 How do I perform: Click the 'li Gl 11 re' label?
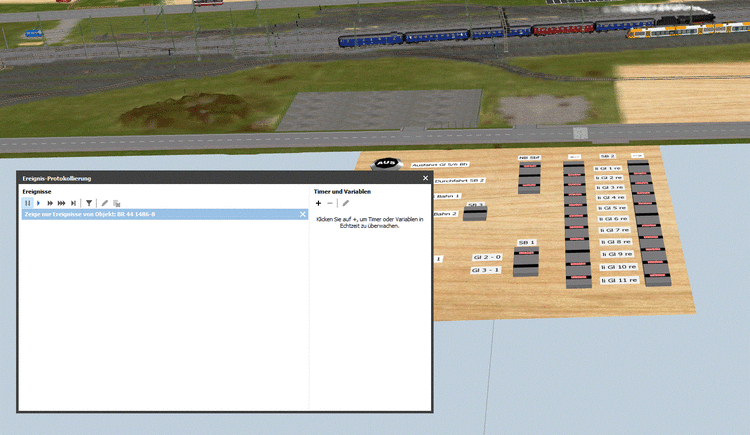620,280
